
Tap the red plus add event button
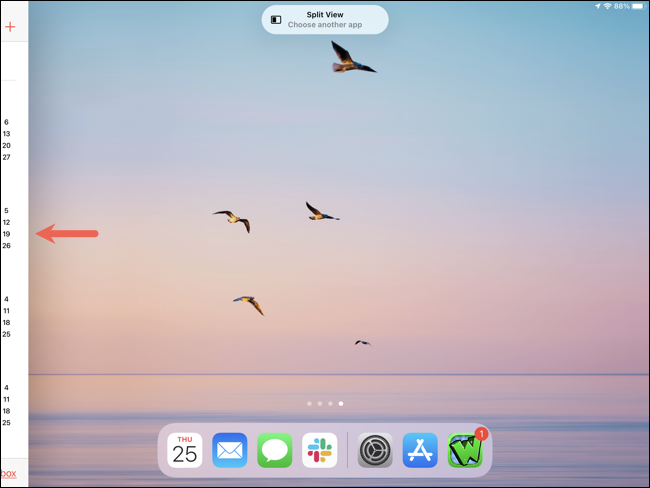10,27
